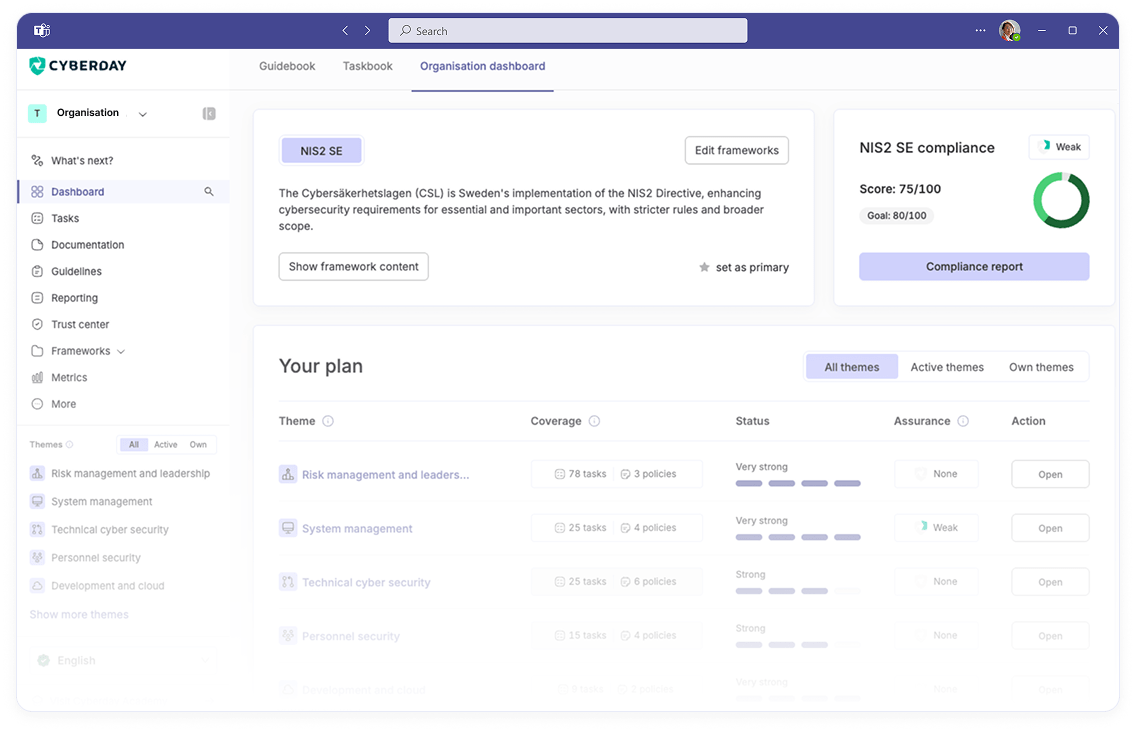Screen dimensions: 1136x732
Task: Click Open for Risk management row
Action: click(1050, 474)
